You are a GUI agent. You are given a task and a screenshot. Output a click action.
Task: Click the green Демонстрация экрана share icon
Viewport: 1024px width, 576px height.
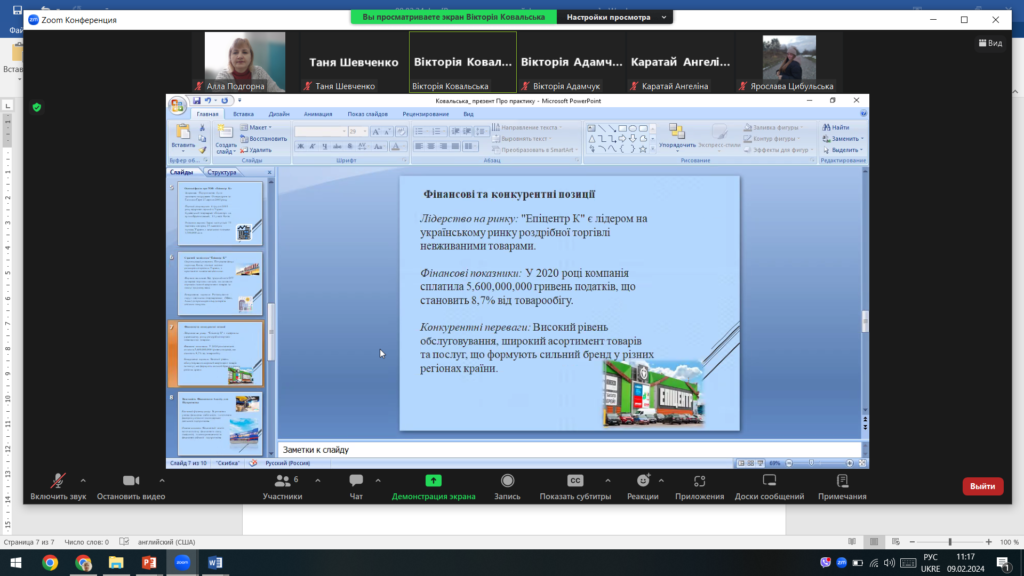433,481
